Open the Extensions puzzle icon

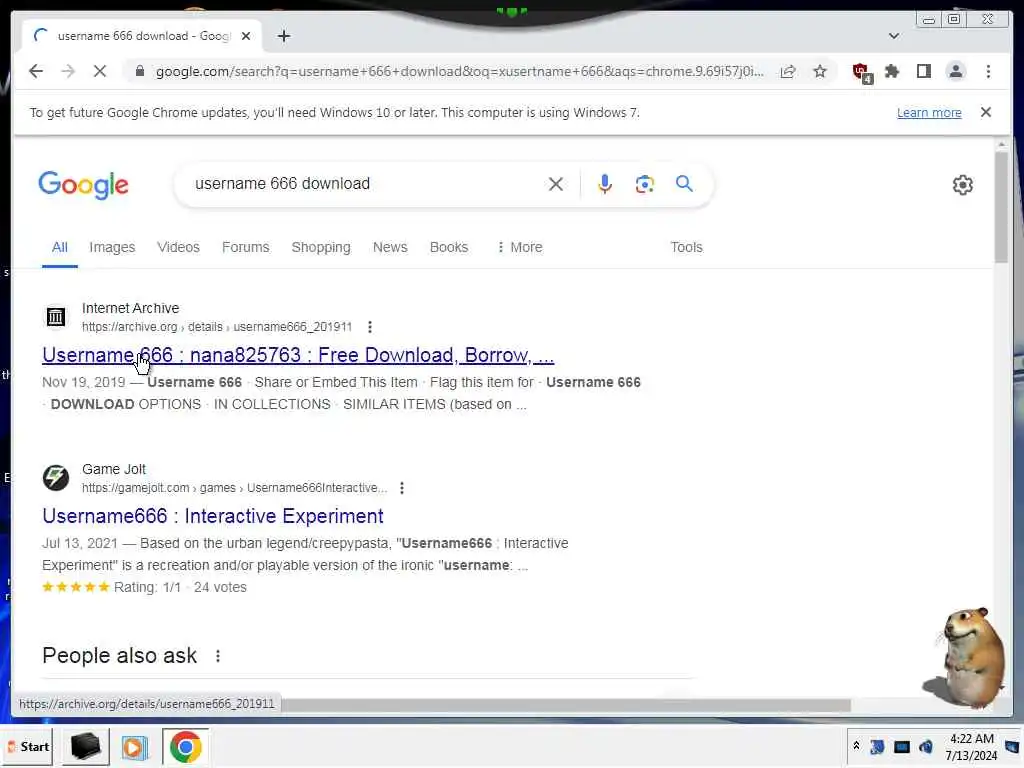892,71
